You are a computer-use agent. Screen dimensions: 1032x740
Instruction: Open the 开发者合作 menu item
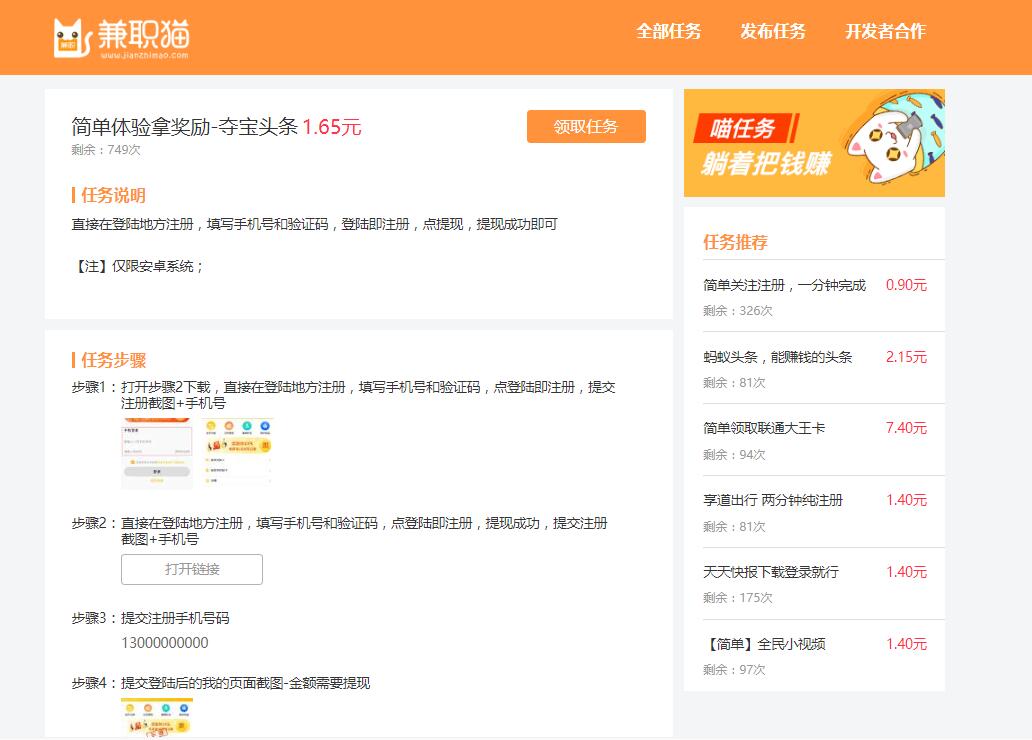(x=885, y=31)
